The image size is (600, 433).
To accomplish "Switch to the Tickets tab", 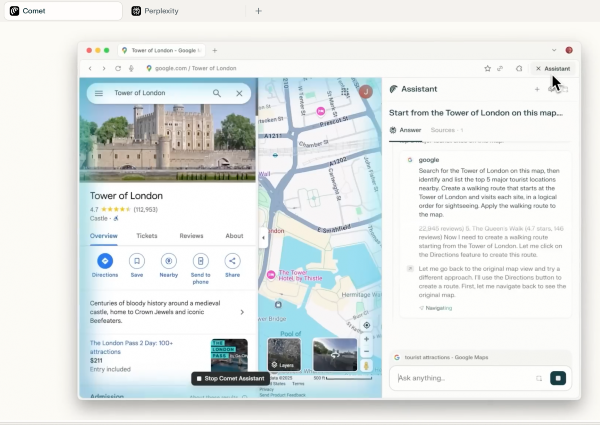I will point(147,236).
